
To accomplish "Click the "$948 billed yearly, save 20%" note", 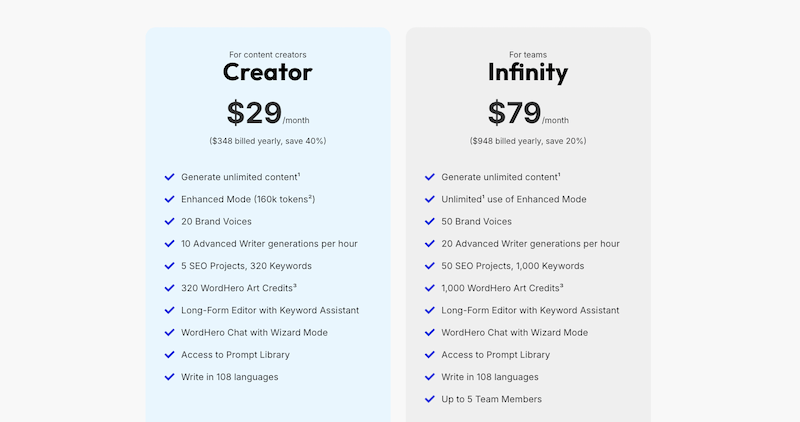I will 528,141.
